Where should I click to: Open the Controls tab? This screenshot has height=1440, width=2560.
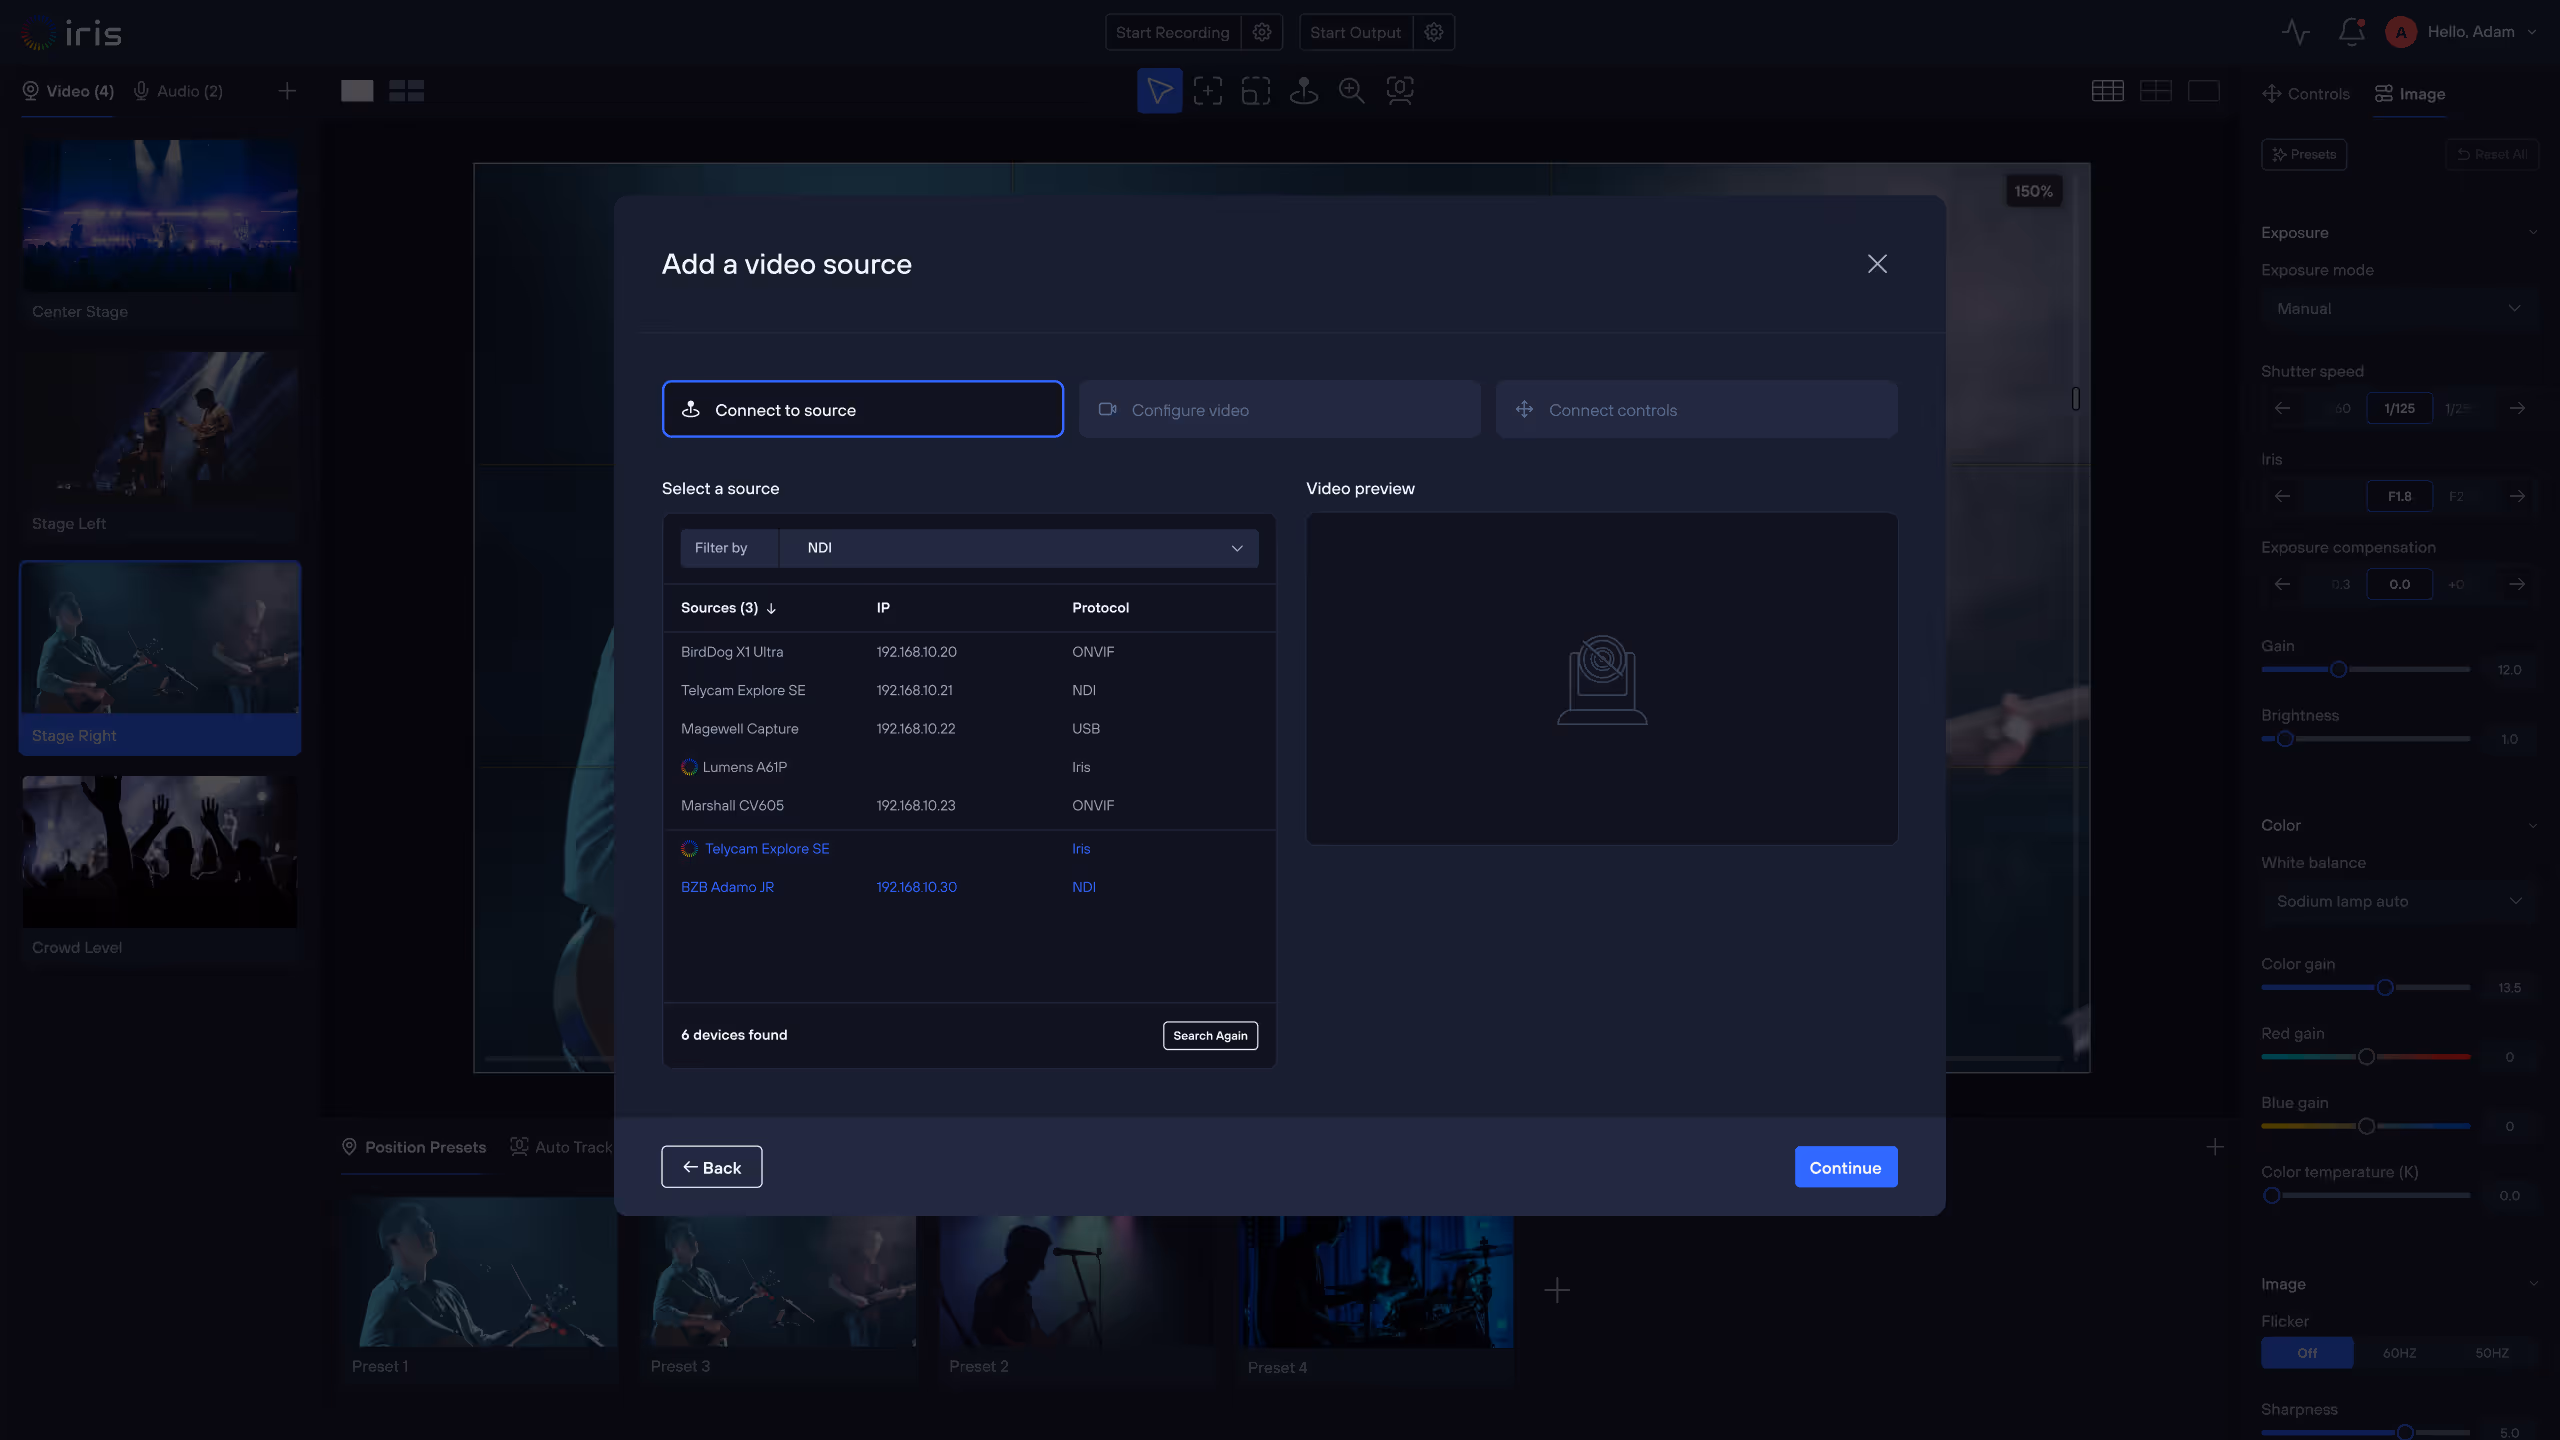[2306, 94]
